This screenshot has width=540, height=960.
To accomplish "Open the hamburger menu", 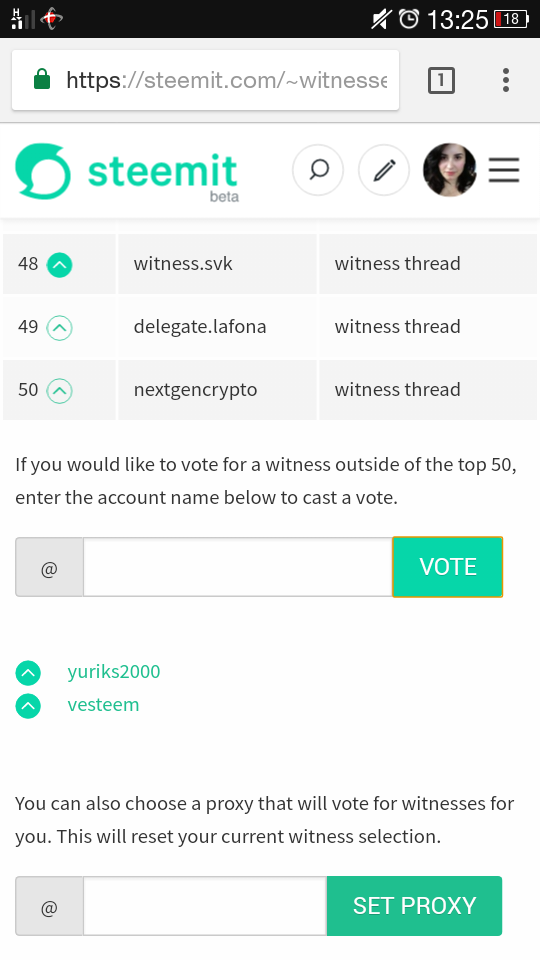I will tap(504, 170).
